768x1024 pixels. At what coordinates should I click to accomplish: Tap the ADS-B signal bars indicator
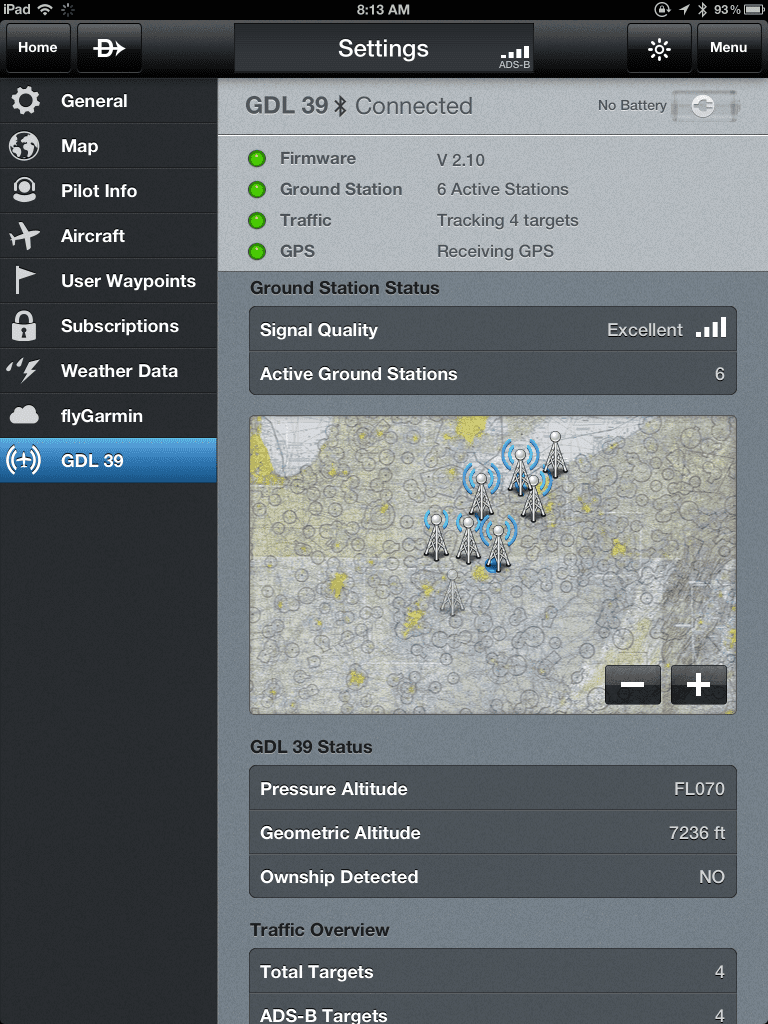point(515,57)
